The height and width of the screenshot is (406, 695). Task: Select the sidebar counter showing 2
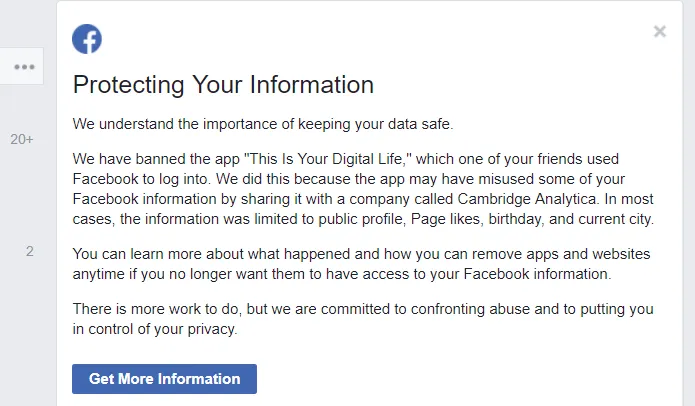click(30, 251)
